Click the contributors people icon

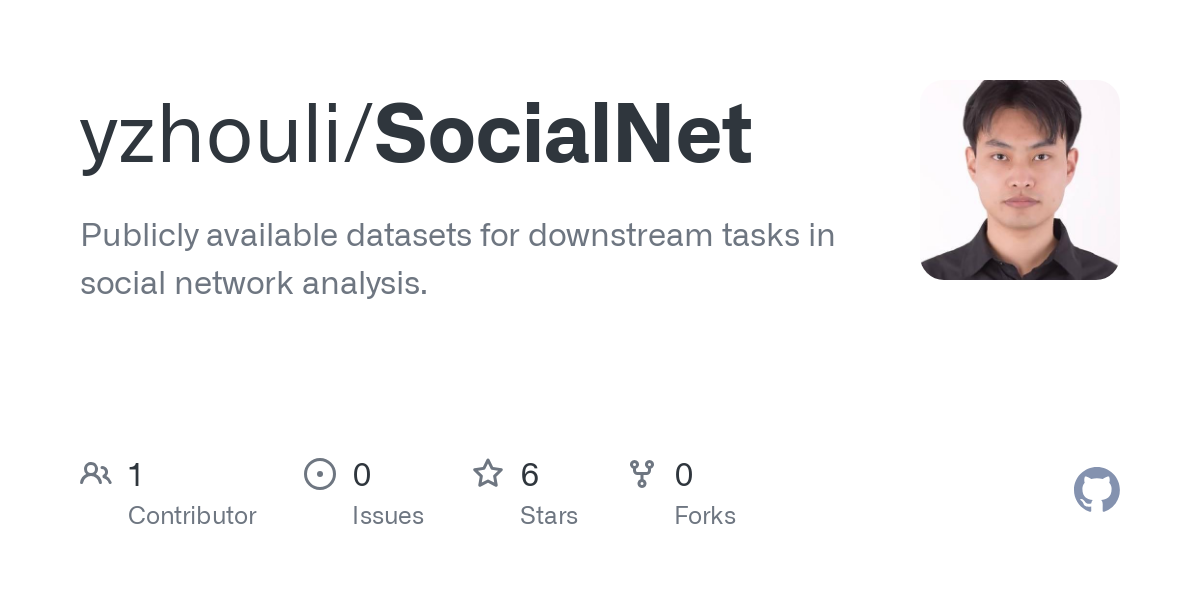coord(96,474)
